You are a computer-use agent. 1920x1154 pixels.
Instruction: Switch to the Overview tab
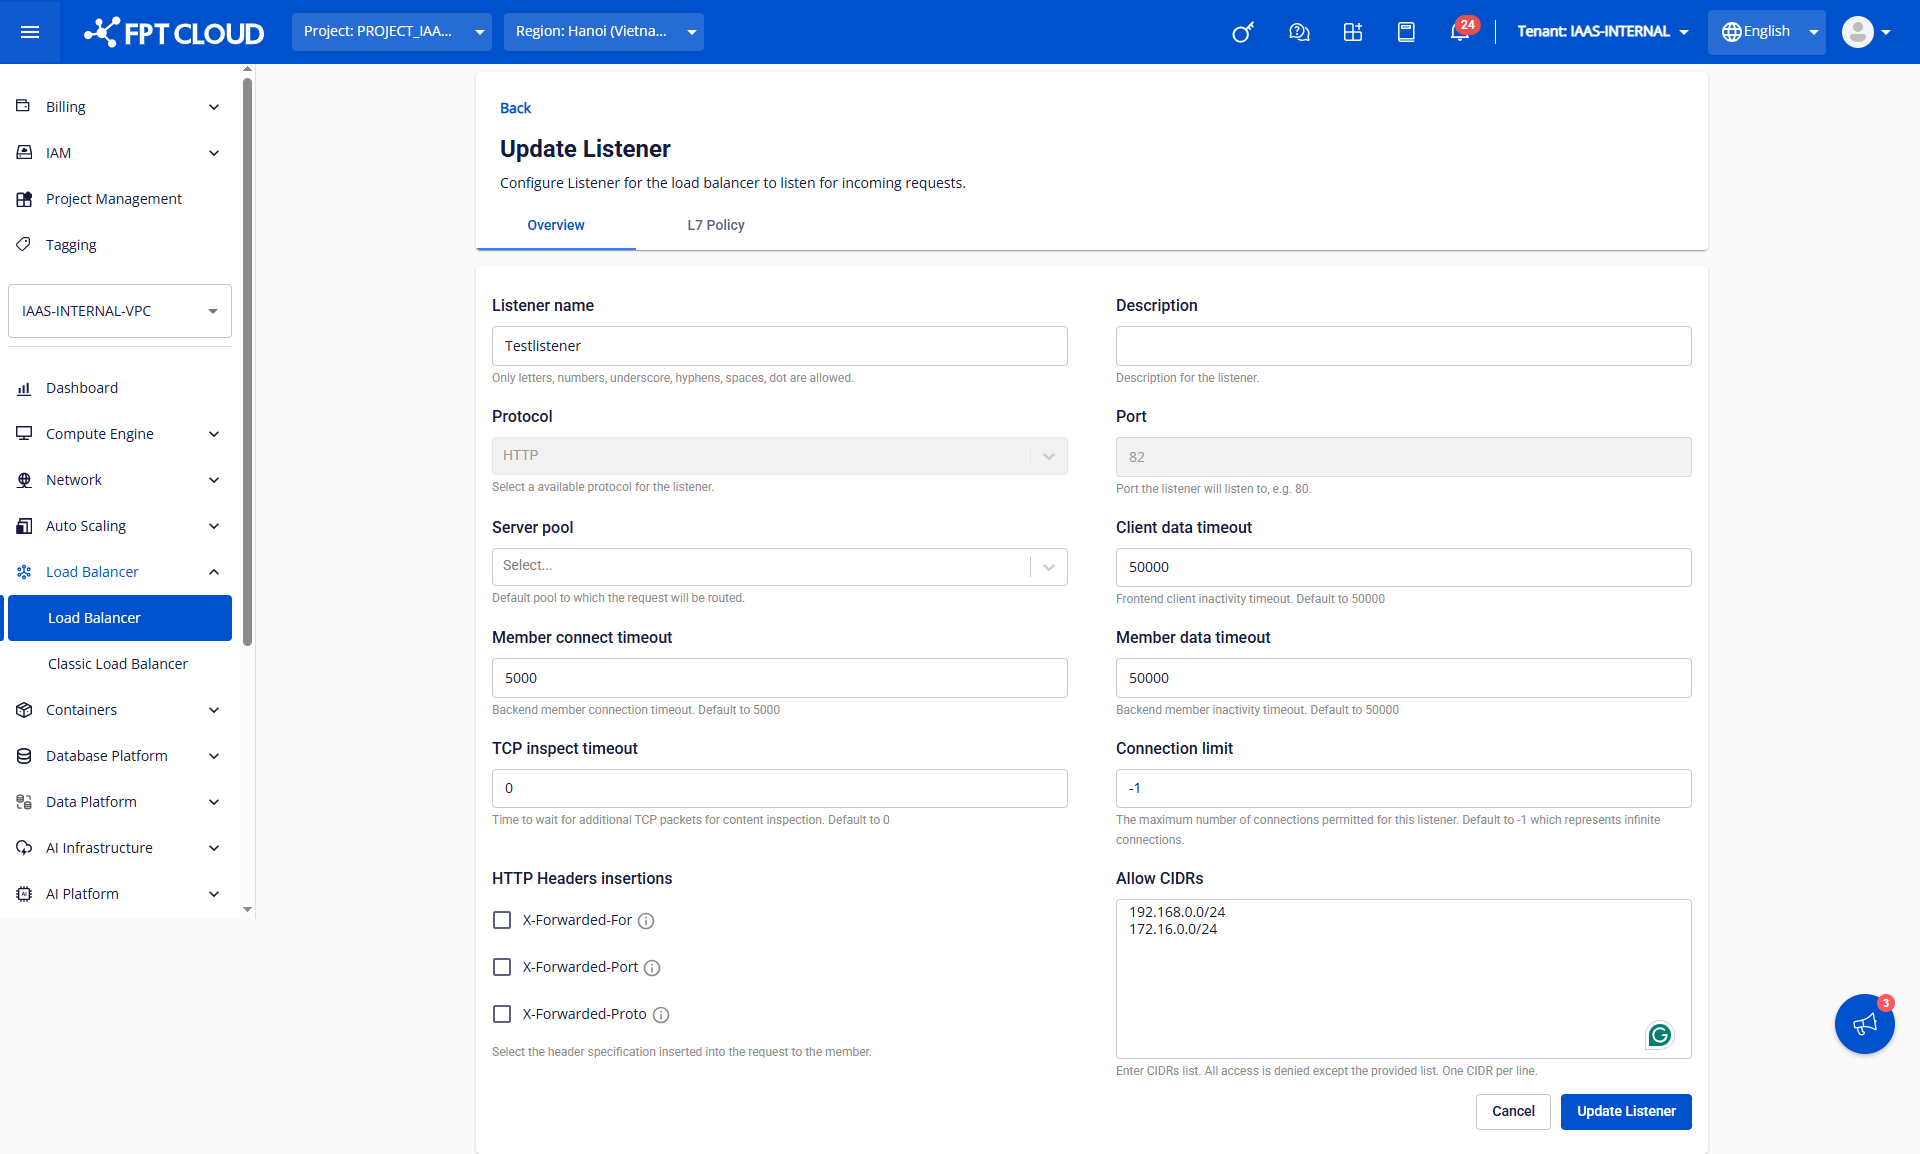click(x=556, y=225)
